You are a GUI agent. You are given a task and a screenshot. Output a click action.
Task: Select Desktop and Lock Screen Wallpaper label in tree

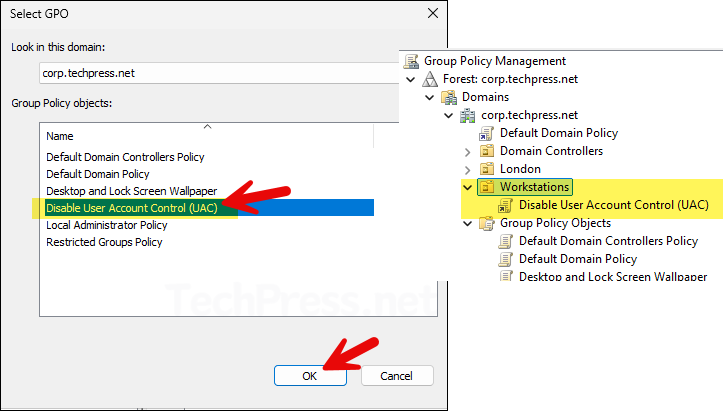(613, 276)
